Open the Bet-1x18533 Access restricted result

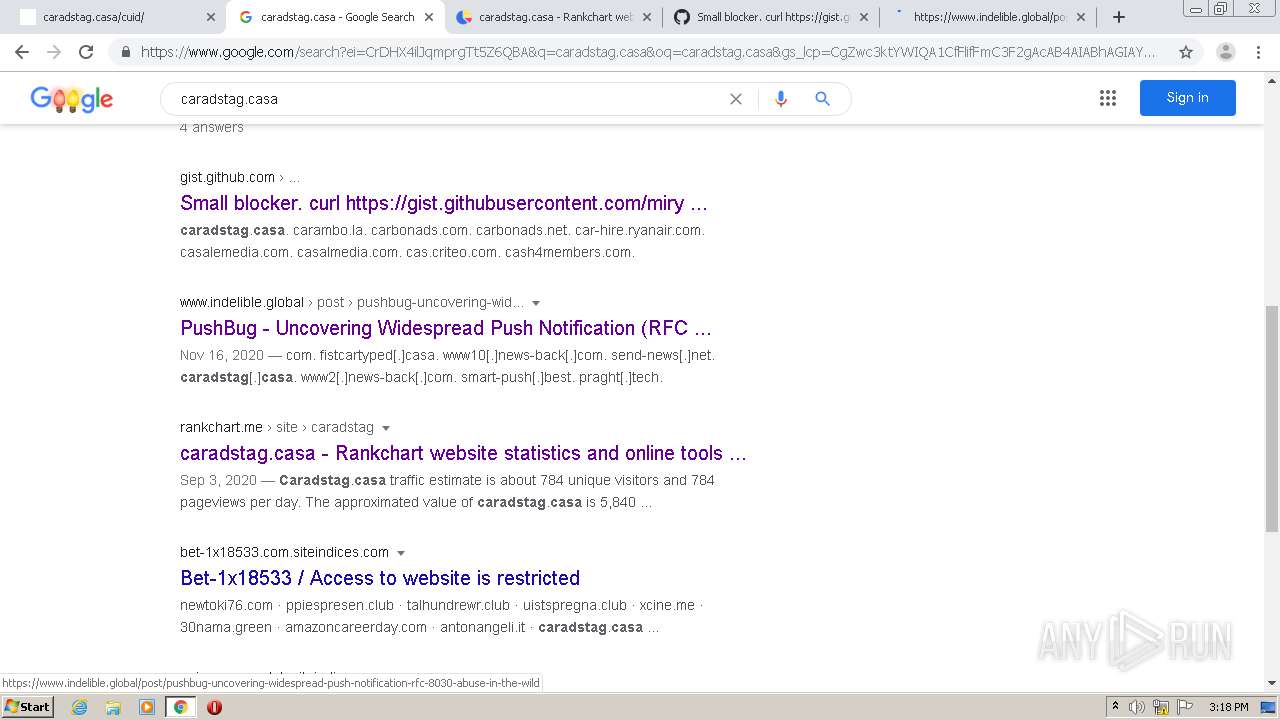point(380,578)
